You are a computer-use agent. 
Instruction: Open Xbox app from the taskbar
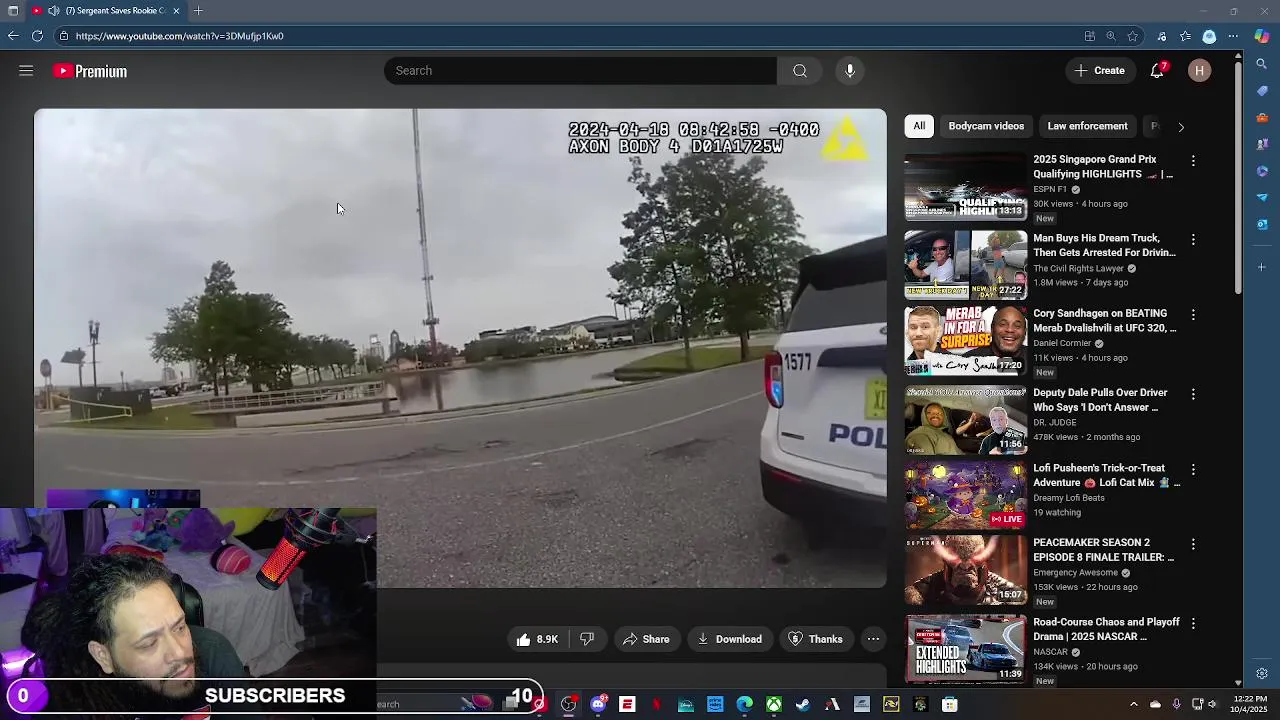coord(774,705)
